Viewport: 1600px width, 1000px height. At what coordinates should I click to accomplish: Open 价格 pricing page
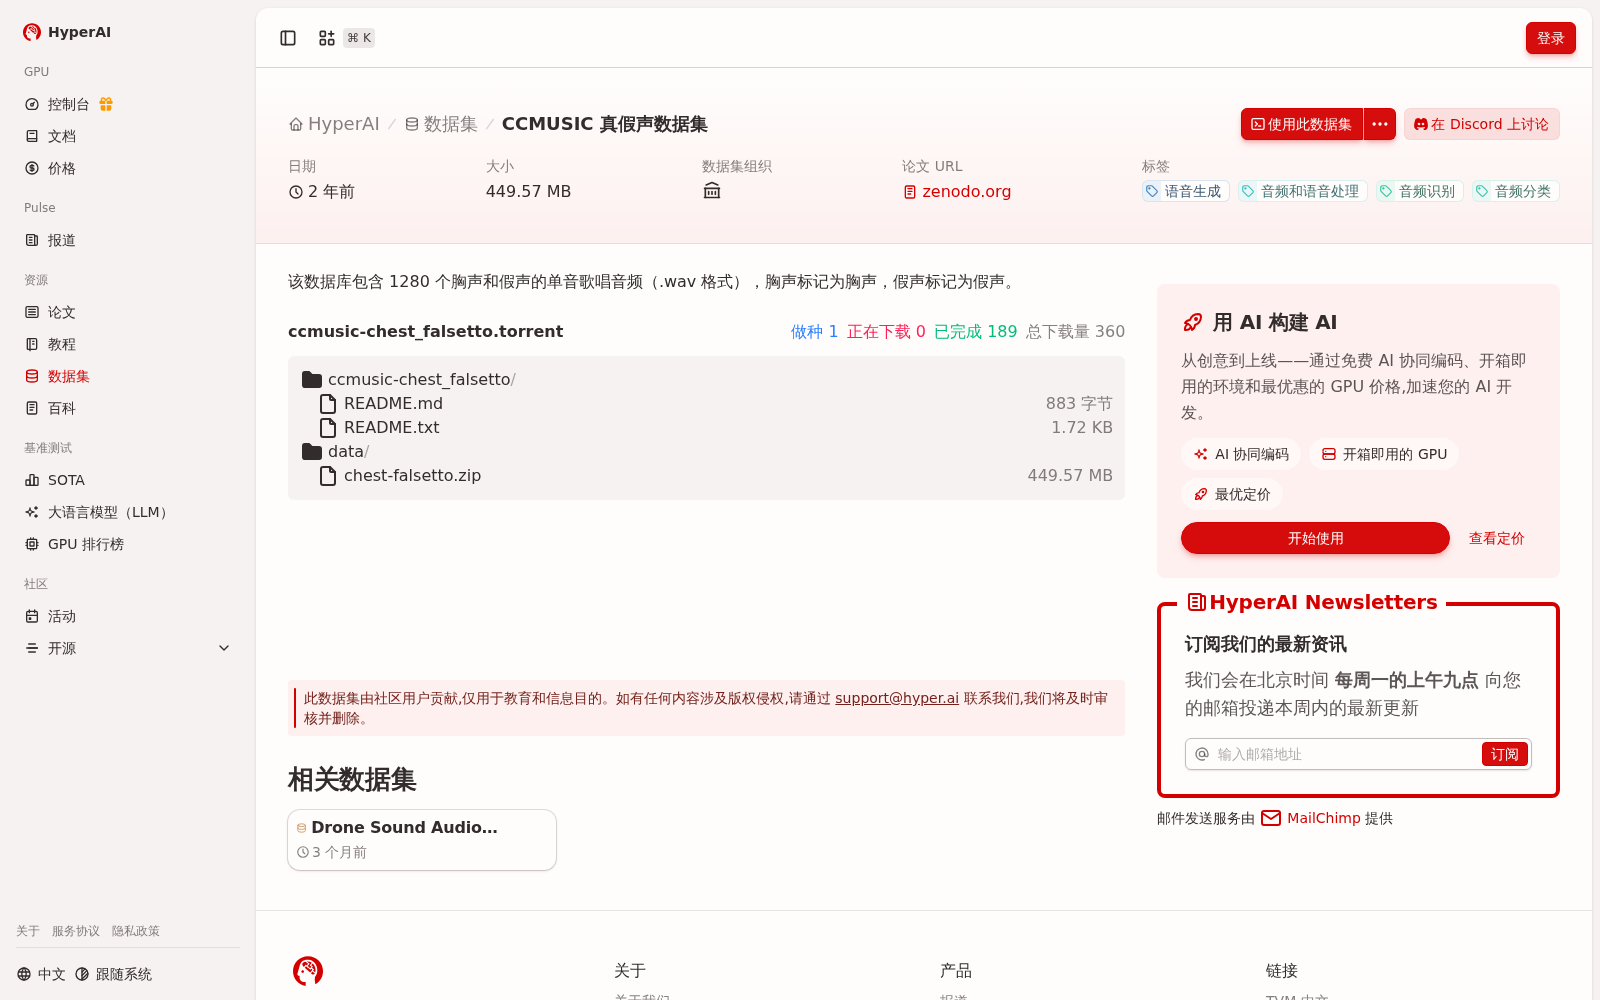(128, 168)
